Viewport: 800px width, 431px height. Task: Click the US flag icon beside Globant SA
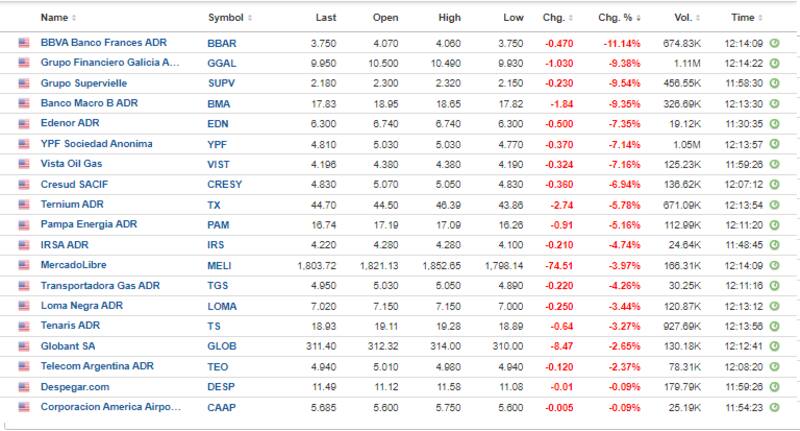24,346
